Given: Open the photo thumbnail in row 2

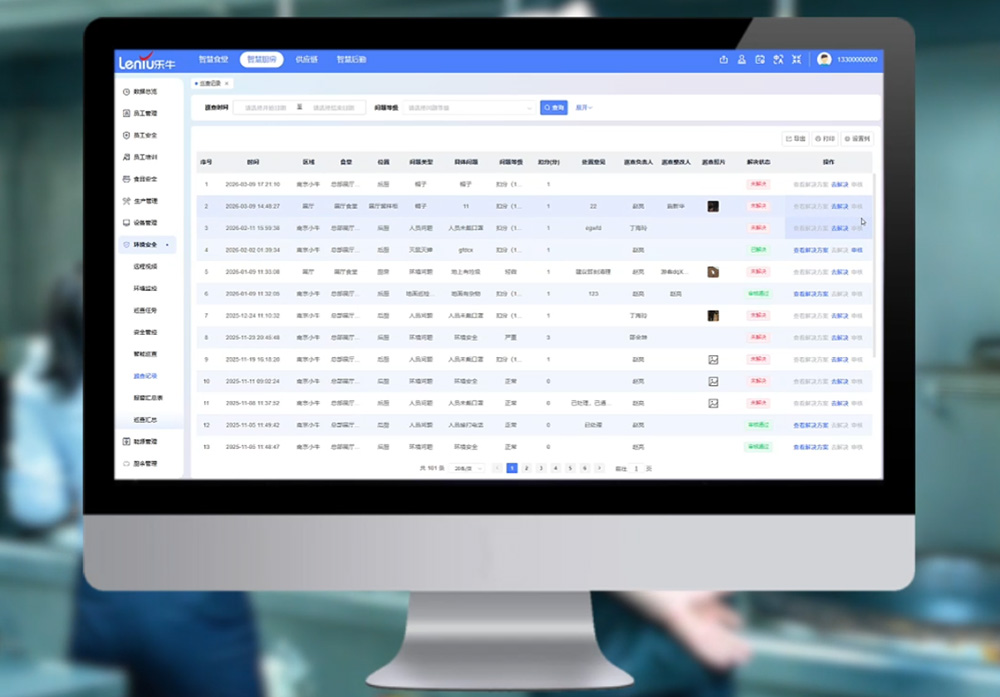Looking at the screenshot, I should tap(713, 206).
